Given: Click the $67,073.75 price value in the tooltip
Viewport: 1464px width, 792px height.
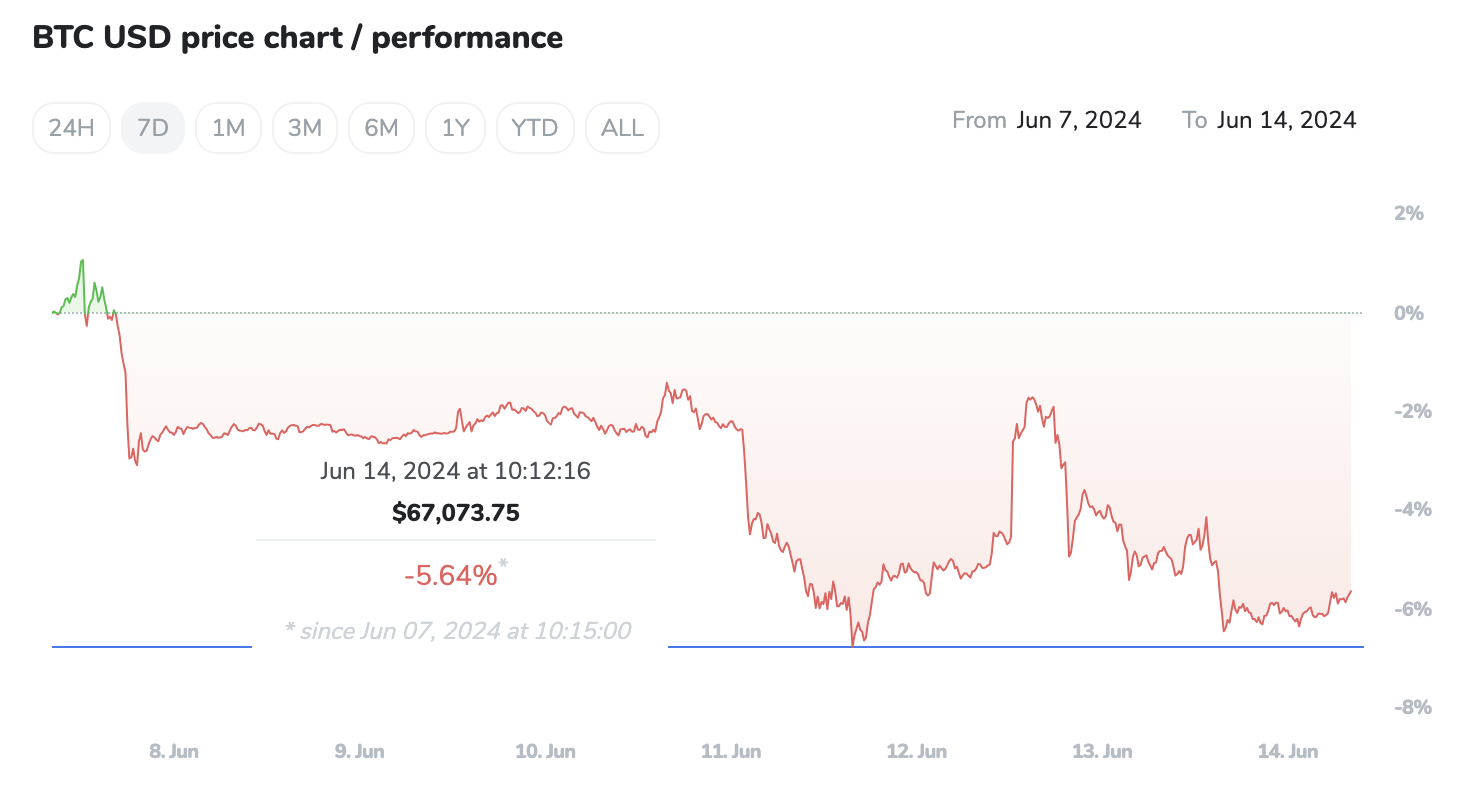Looking at the screenshot, I should coord(456,512).
